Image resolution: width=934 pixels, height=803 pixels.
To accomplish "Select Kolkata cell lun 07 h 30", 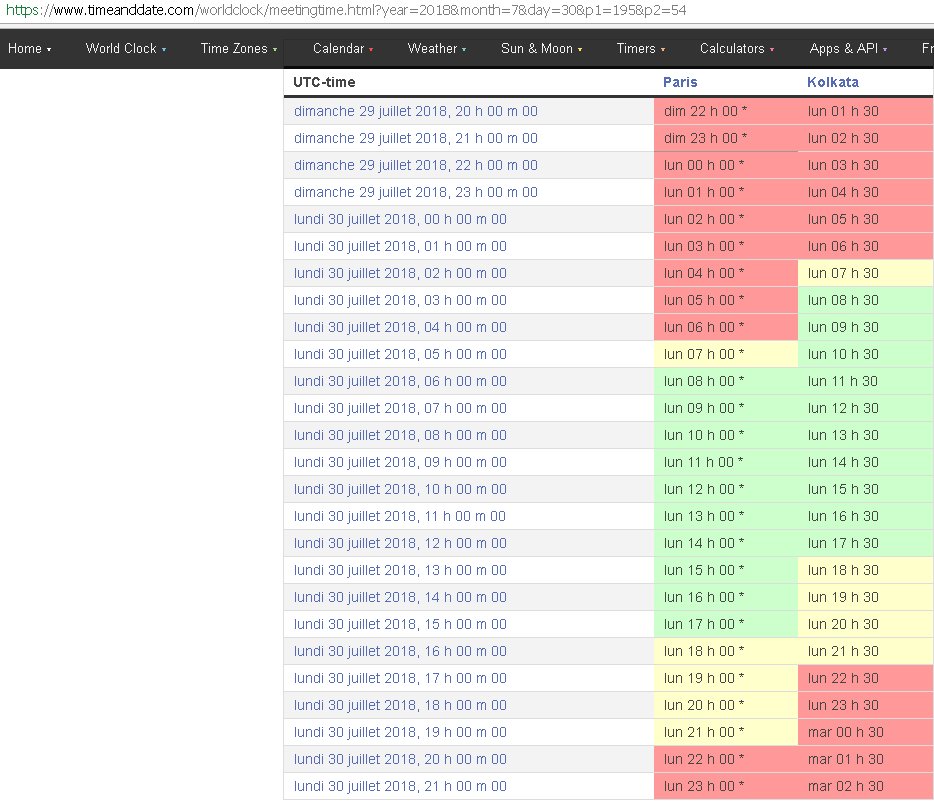I will [x=865, y=273].
